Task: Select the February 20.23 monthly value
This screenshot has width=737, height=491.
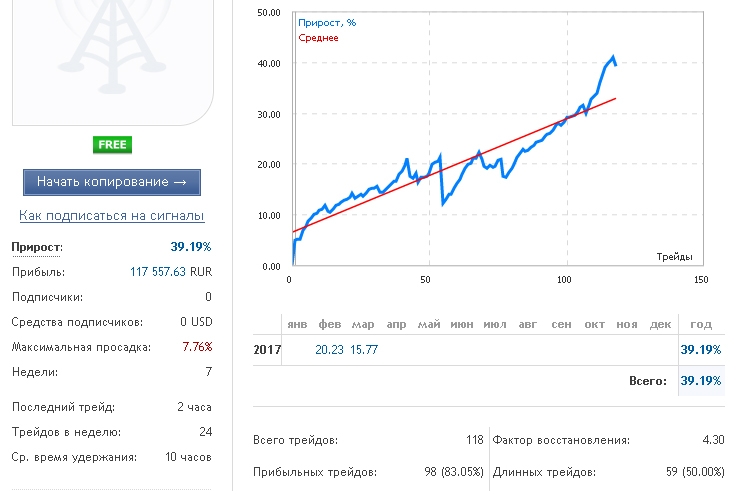Action: (x=329, y=350)
